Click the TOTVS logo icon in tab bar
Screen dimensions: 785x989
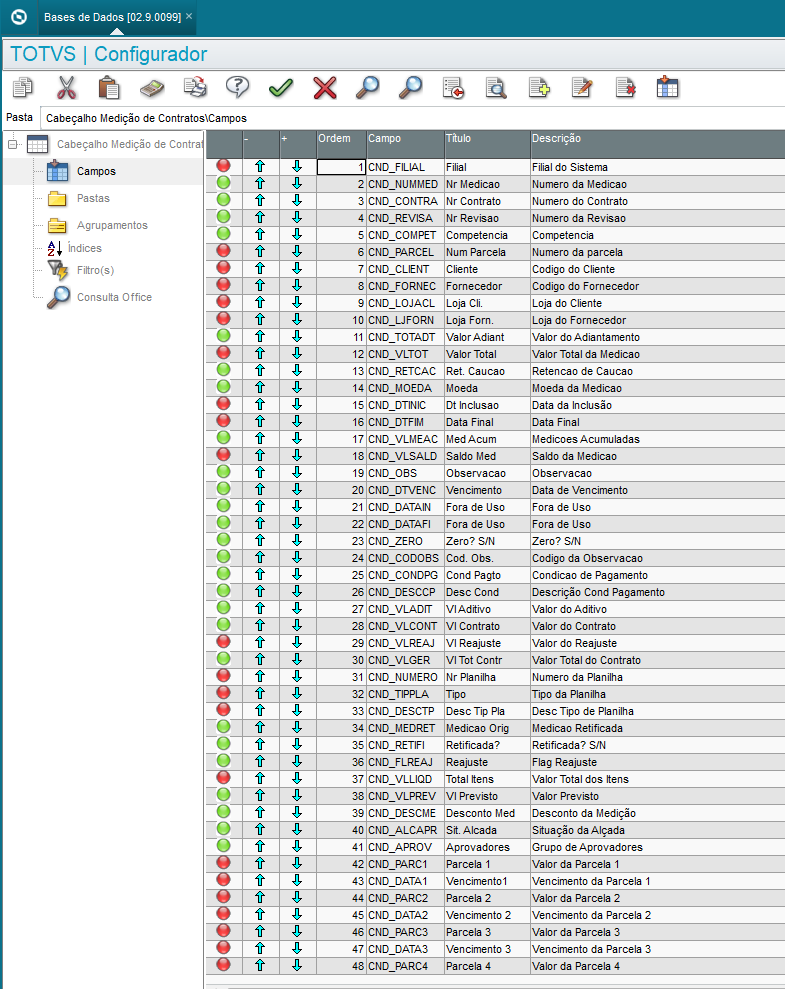pyautogui.click(x=19, y=17)
